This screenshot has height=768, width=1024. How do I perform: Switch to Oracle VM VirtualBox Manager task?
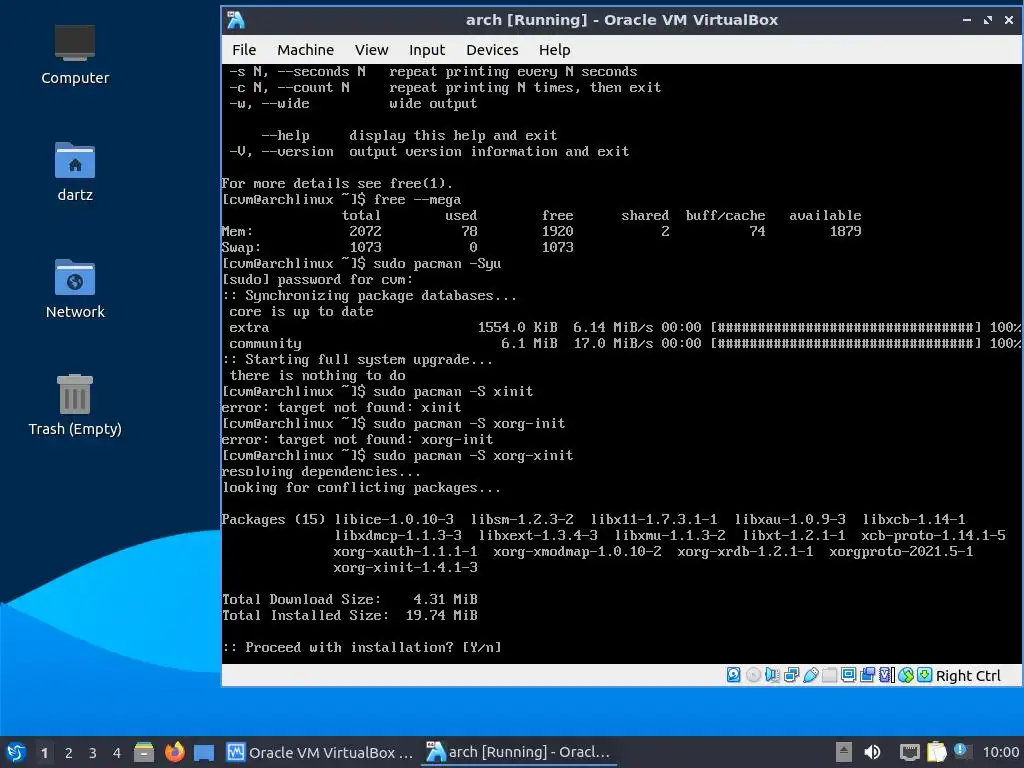[x=320, y=752]
